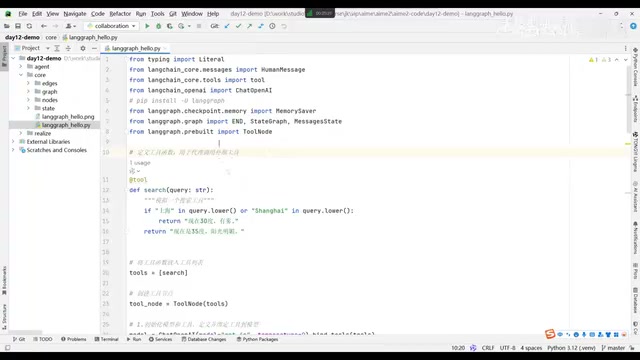Click the core breadcrumb
Screen dimensions: 640x360
(51, 37)
